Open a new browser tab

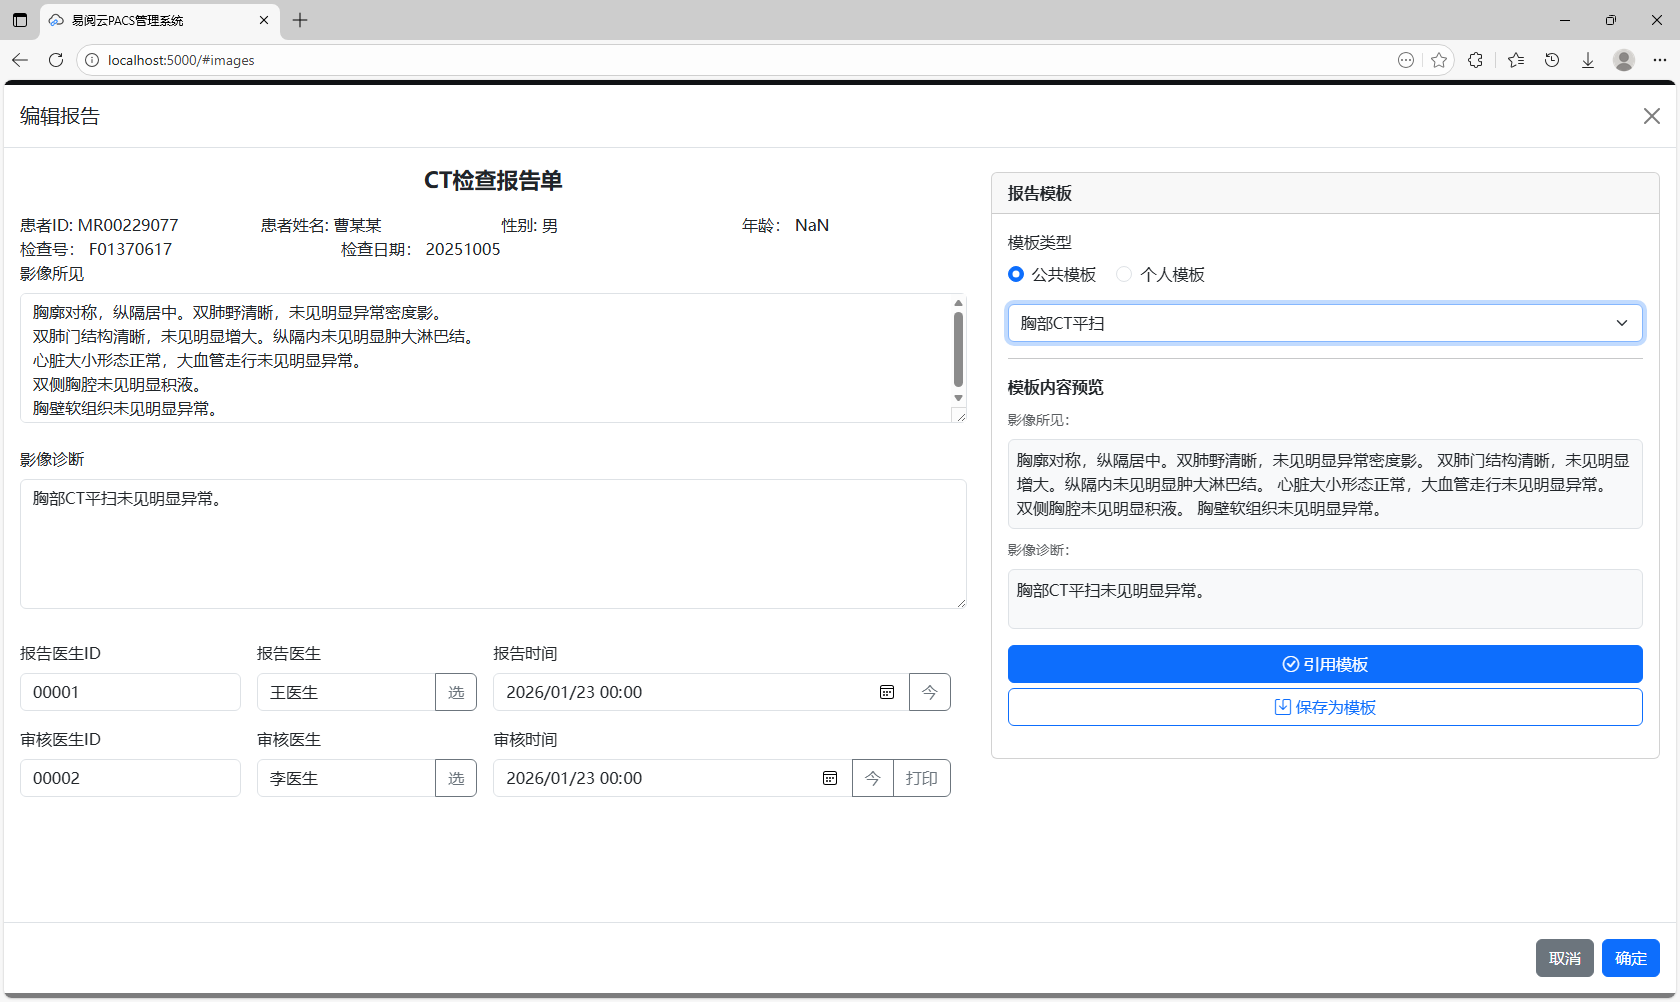[300, 20]
